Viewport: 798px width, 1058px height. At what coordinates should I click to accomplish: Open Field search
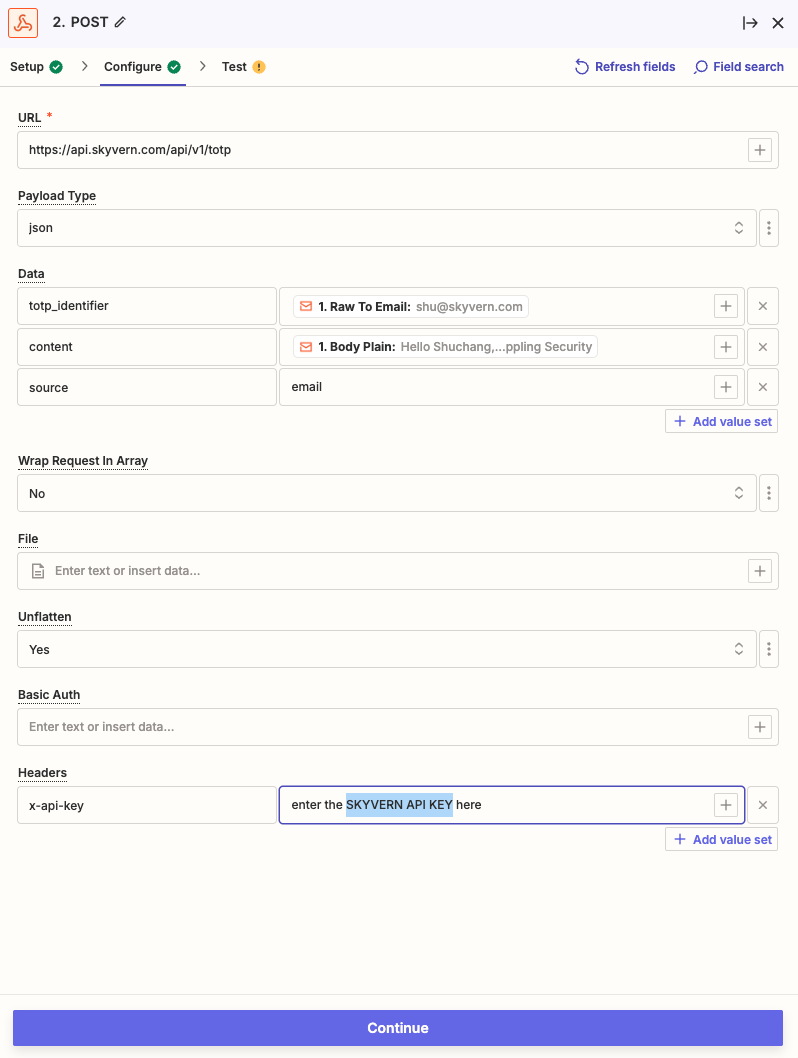(x=739, y=67)
